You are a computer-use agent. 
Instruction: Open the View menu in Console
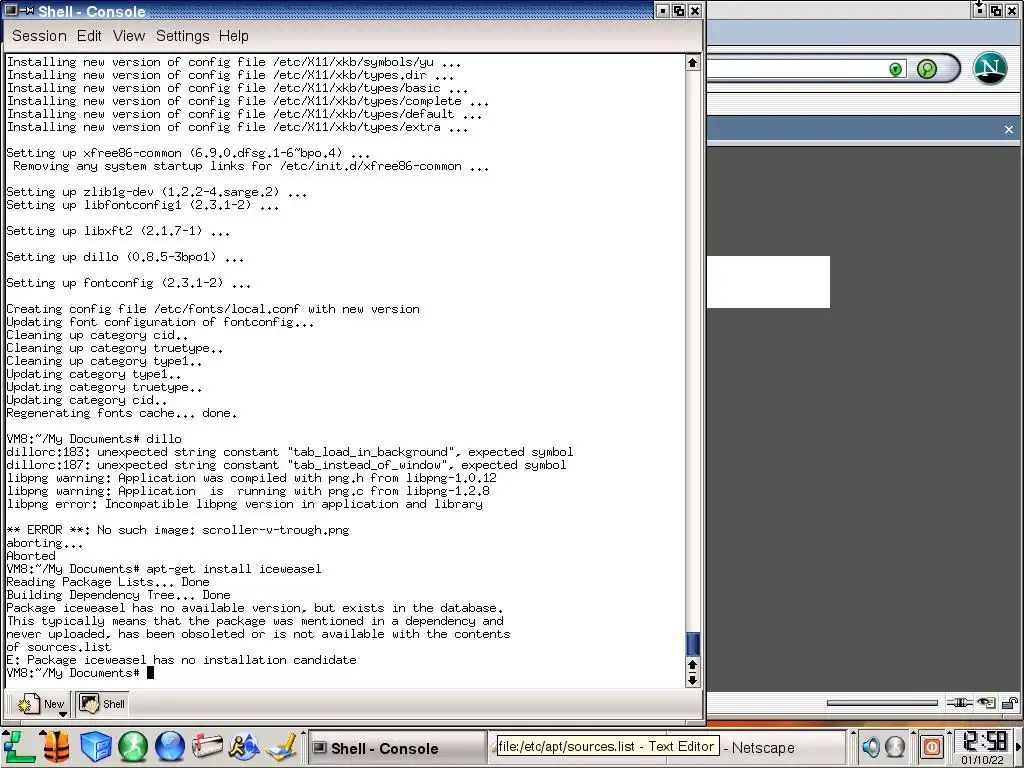129,36
